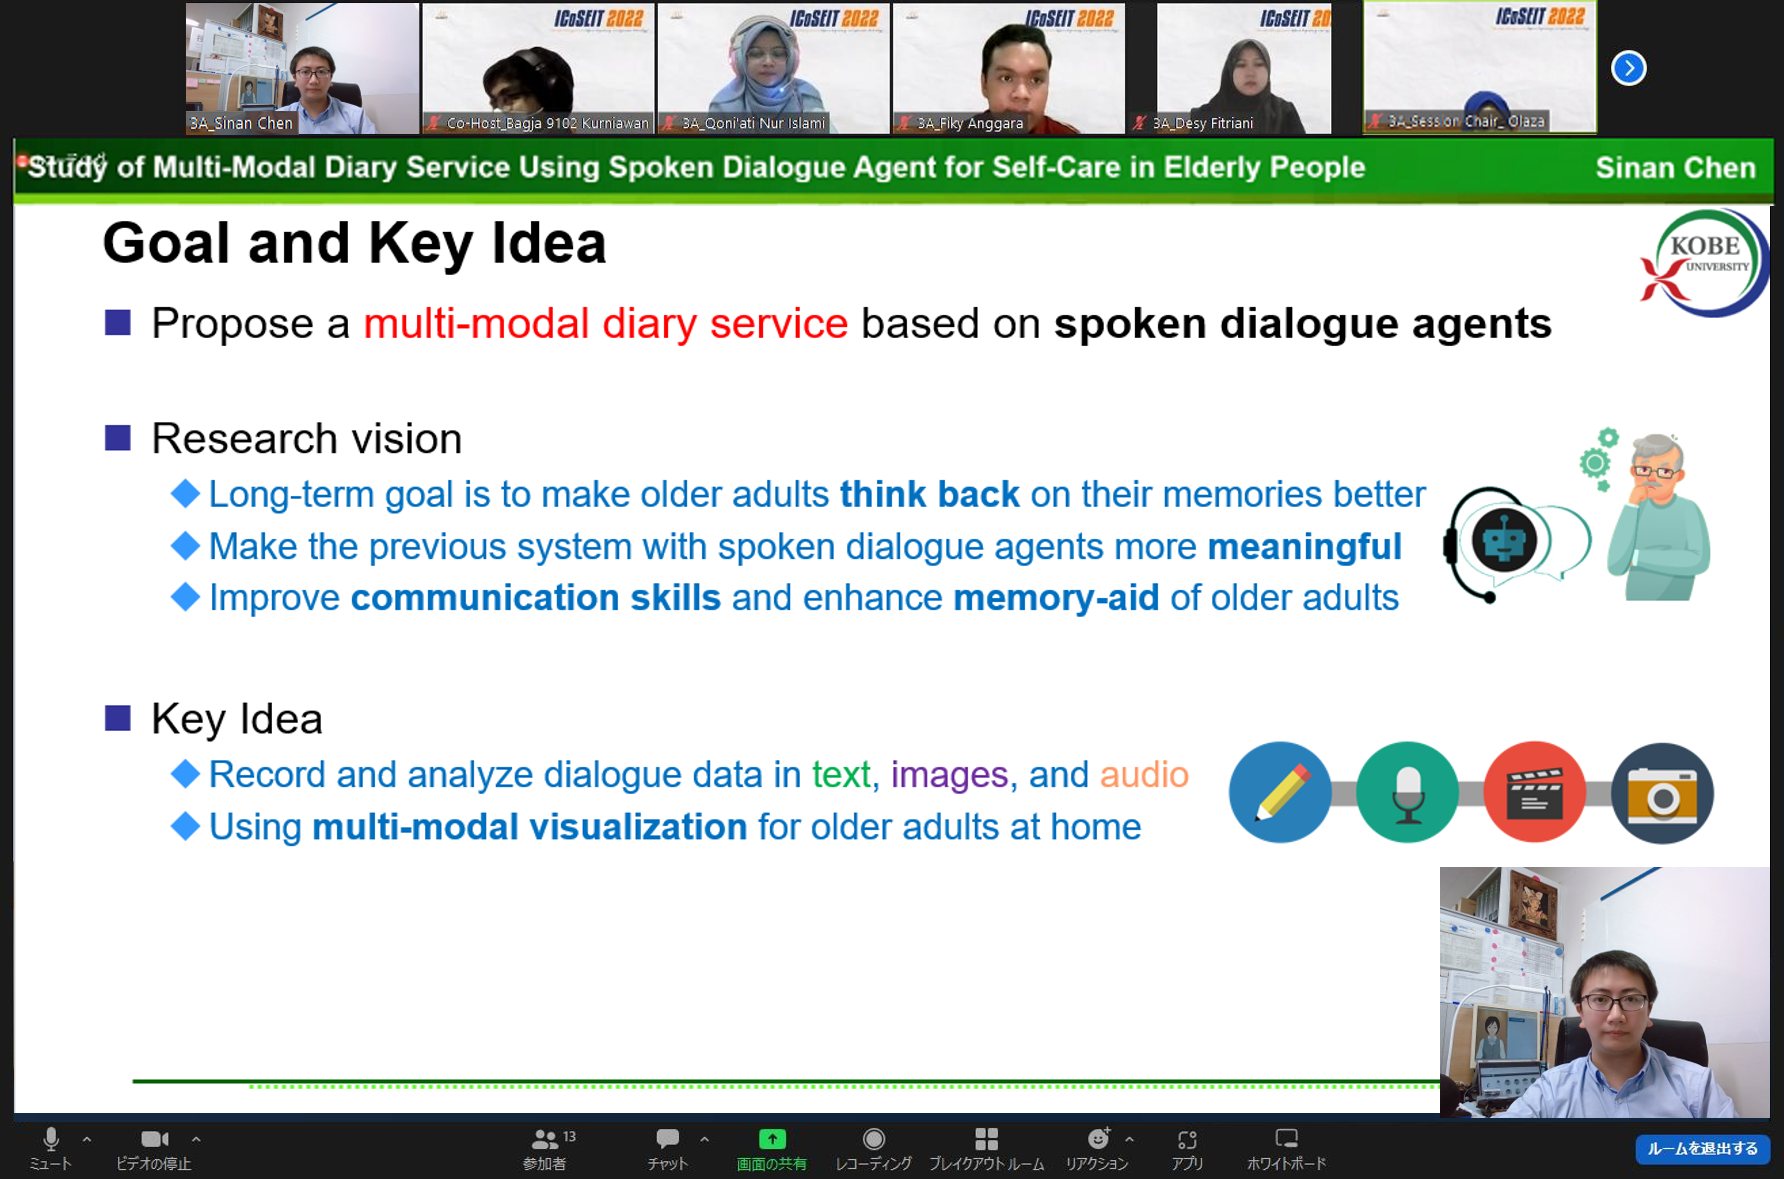Show next participants with the blue arrow
Viewport: 1784px width, 1179px height.
point(1629,68)
